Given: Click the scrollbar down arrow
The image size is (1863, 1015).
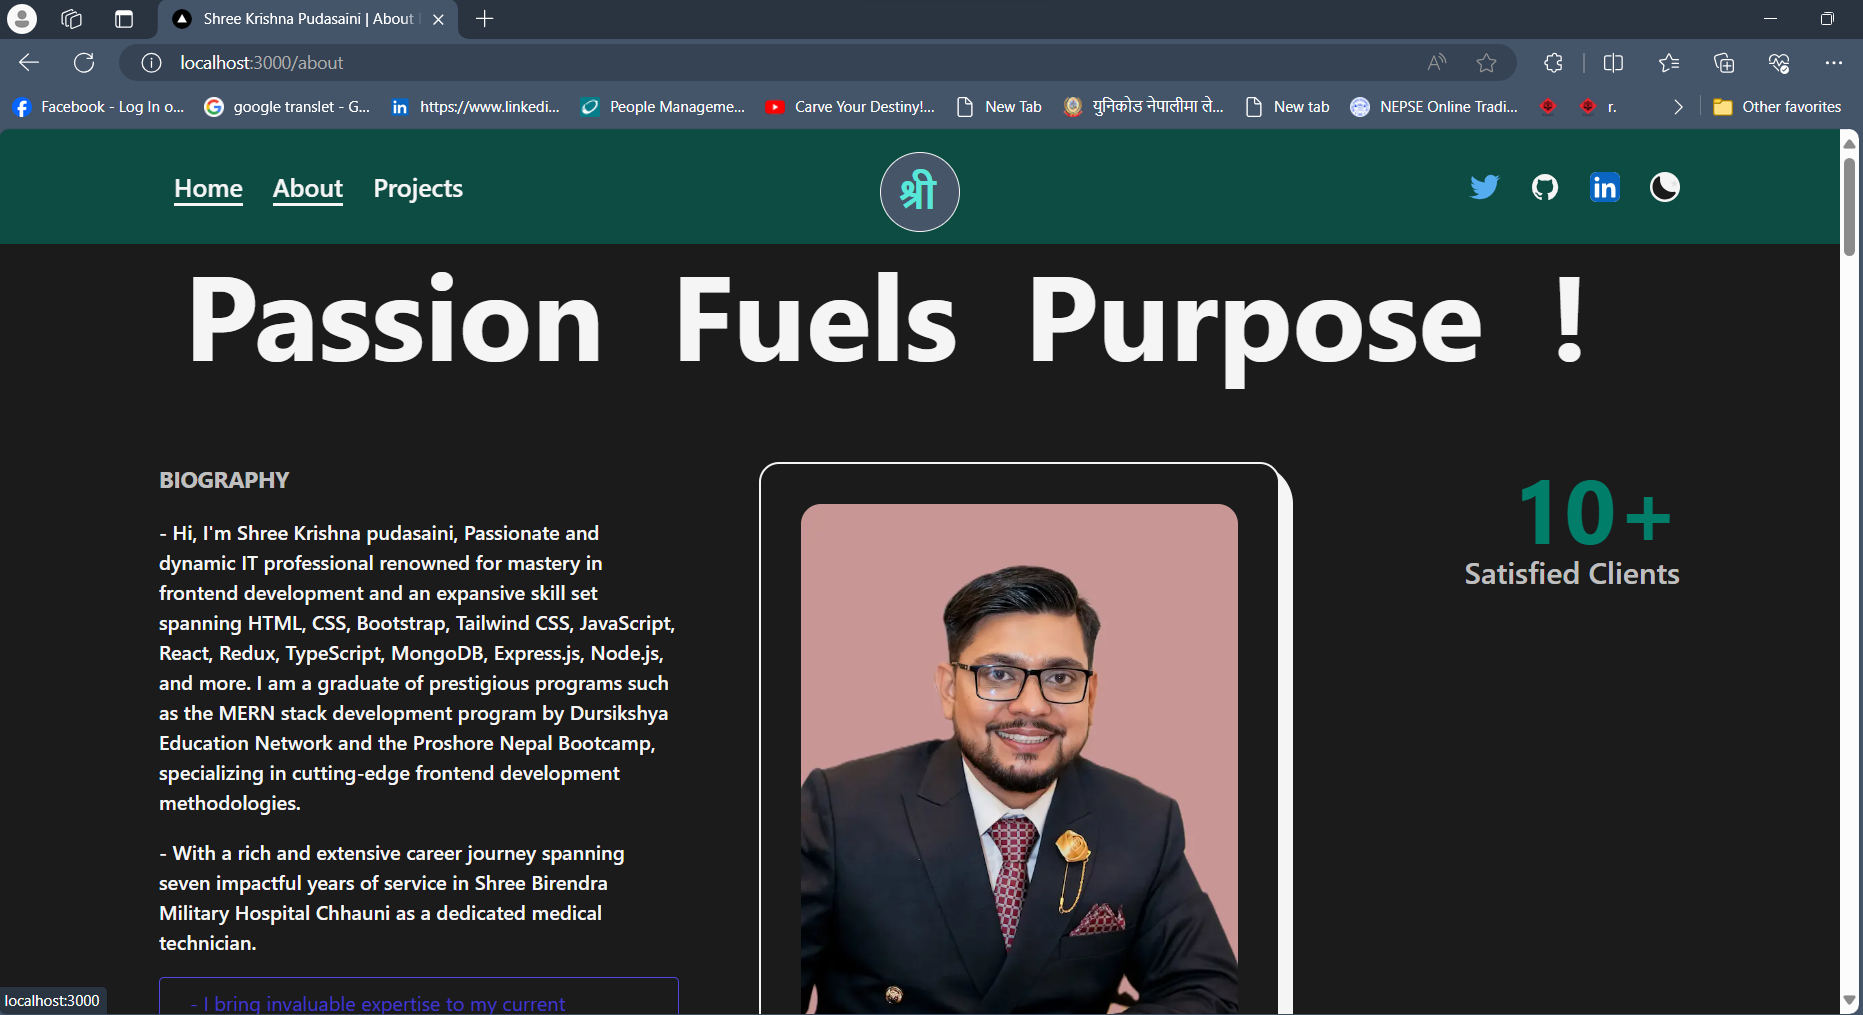Looking at the screenshot, I should 1850,1000.
